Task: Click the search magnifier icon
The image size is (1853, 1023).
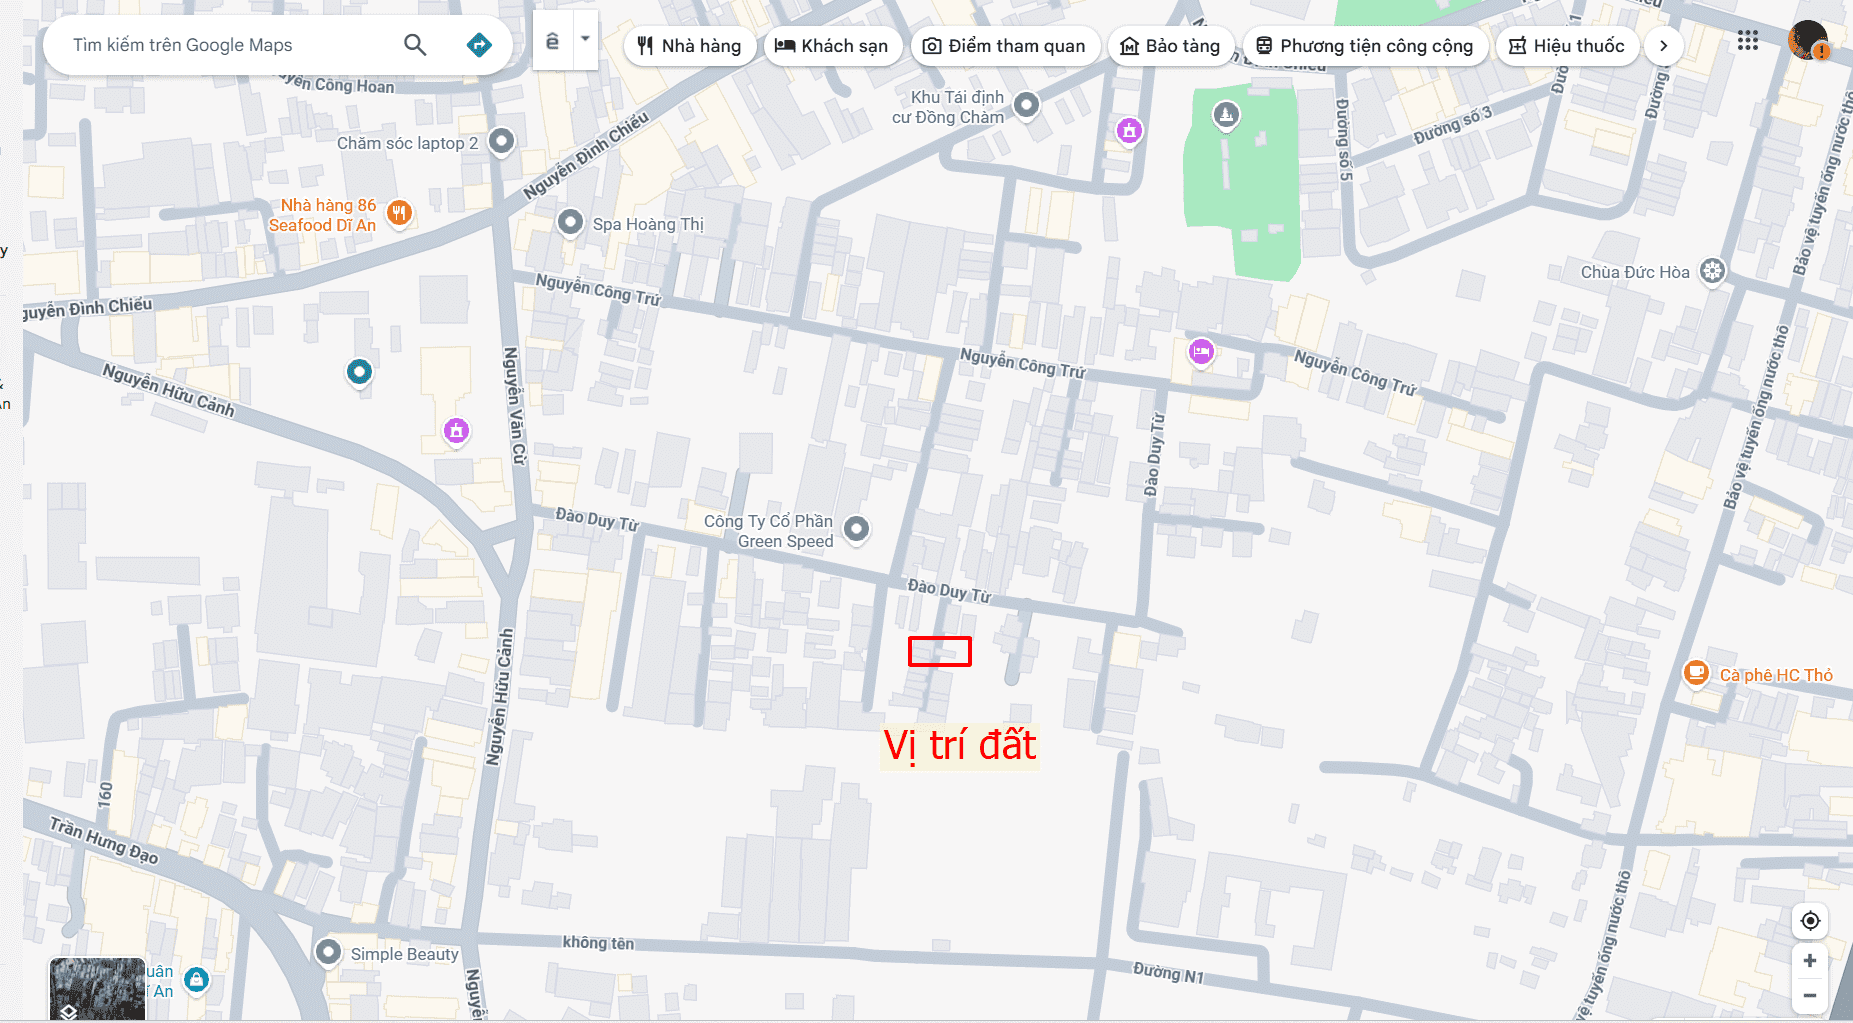Action: point(415,45)
